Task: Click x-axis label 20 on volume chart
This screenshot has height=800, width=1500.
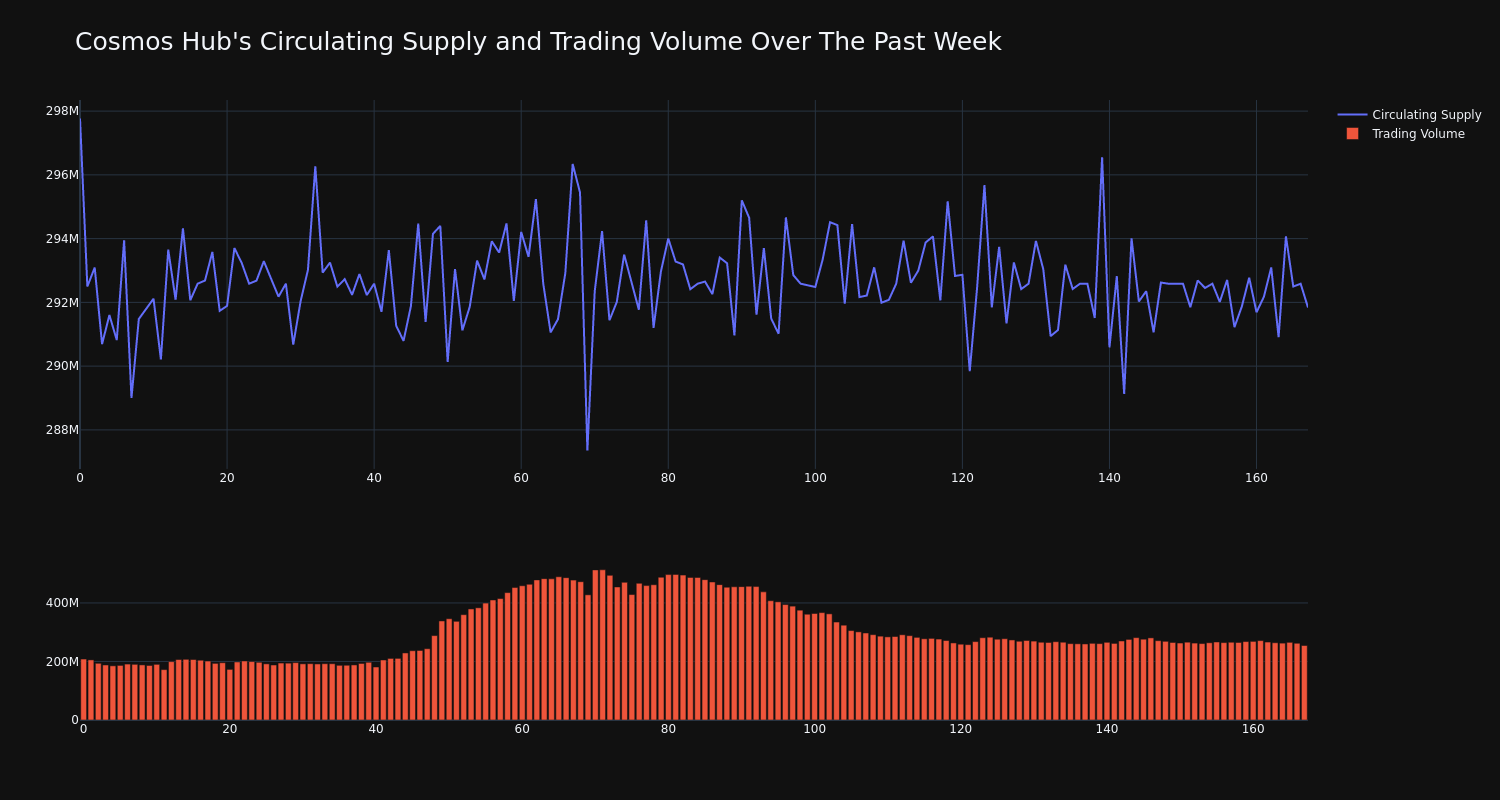Action: pyautogui.click(x=230, y=729)
